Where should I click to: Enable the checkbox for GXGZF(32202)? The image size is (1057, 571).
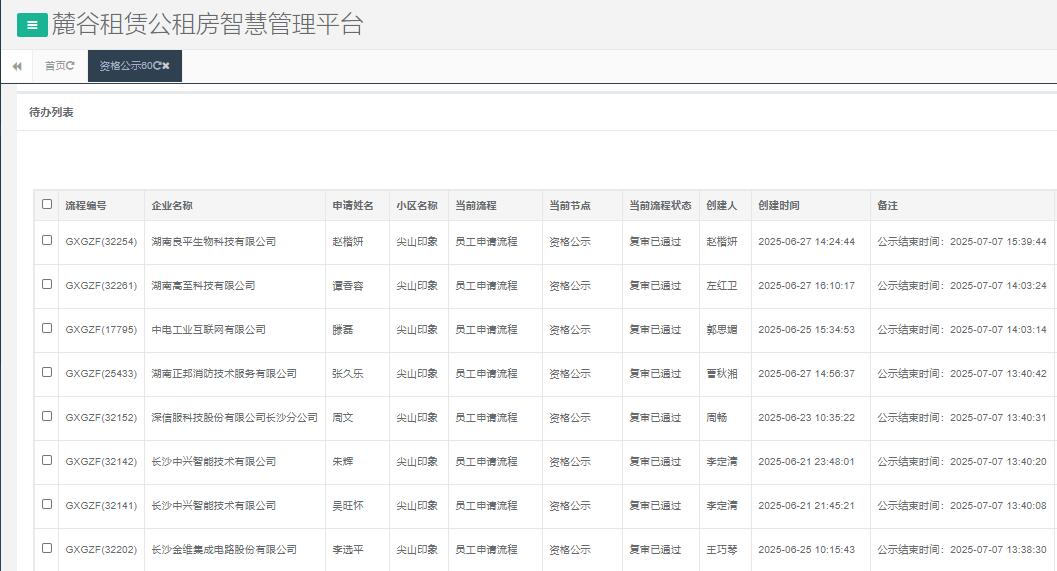pyautogui.click(x=47, y=548)
